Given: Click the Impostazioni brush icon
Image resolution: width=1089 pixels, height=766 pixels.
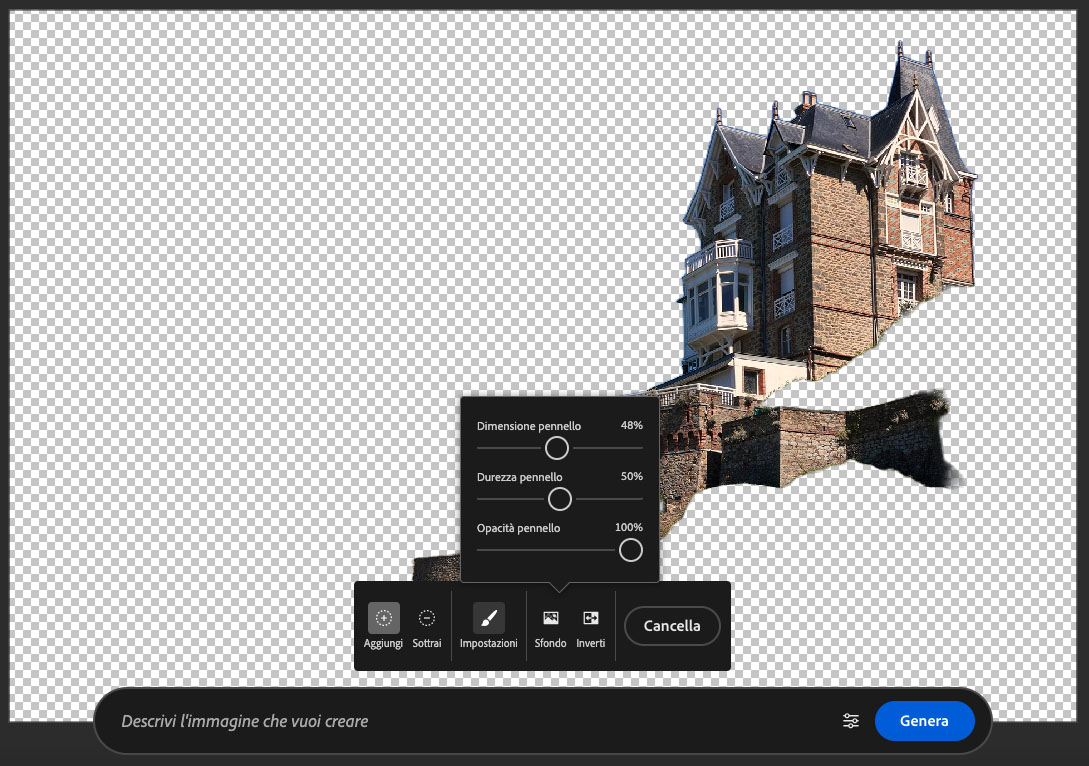Looking at the screenshot, I should point(489,618).
